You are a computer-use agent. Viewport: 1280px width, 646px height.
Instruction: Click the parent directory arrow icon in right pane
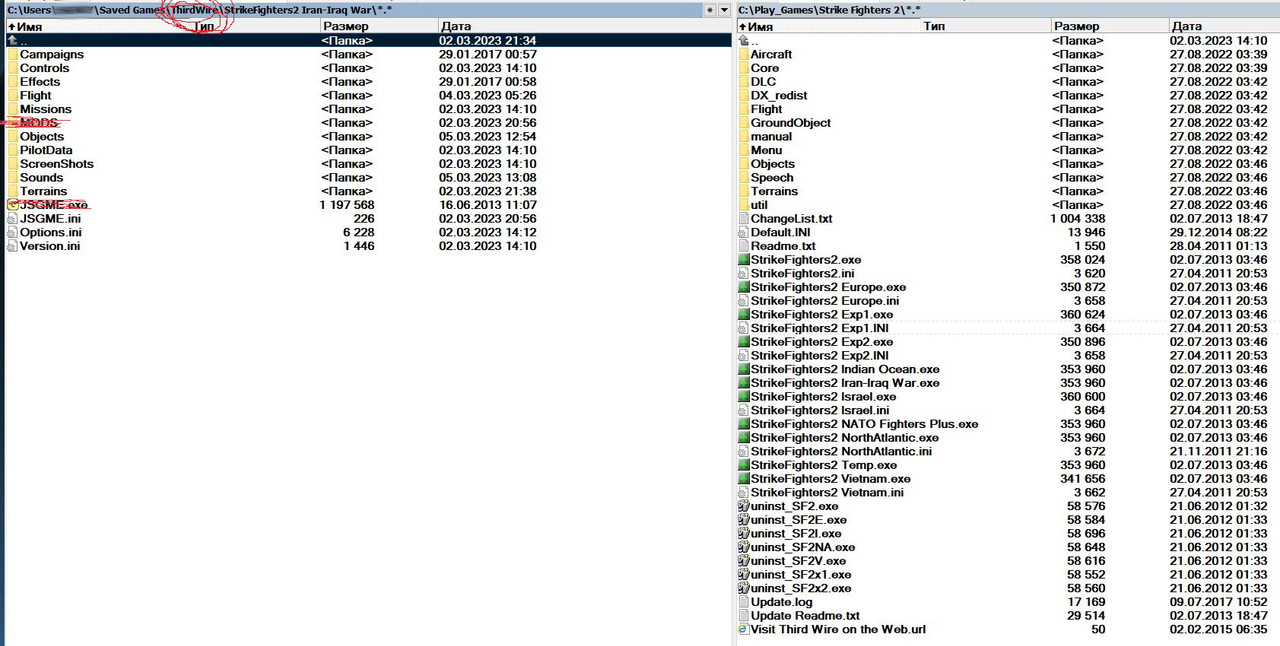[743, 41]
